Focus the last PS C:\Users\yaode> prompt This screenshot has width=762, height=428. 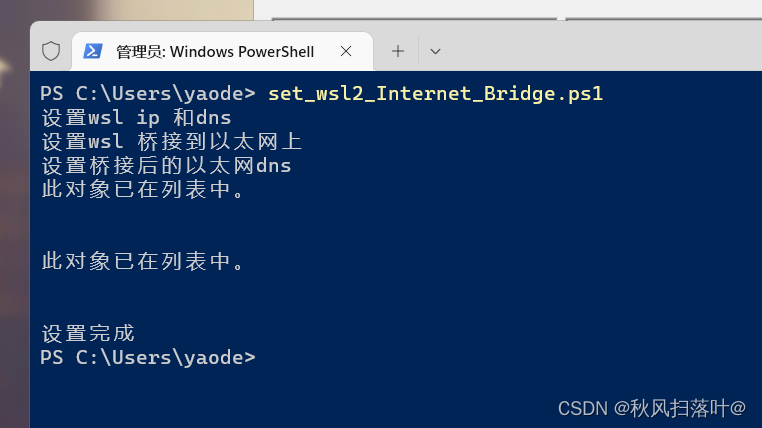pos(148,357)
